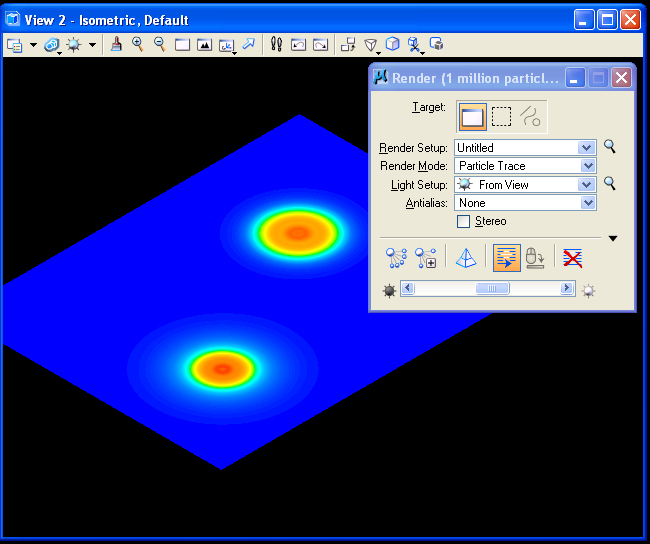650x544 pixels.
Task: Click the Render dialog title icon
Action: [380, 77]
